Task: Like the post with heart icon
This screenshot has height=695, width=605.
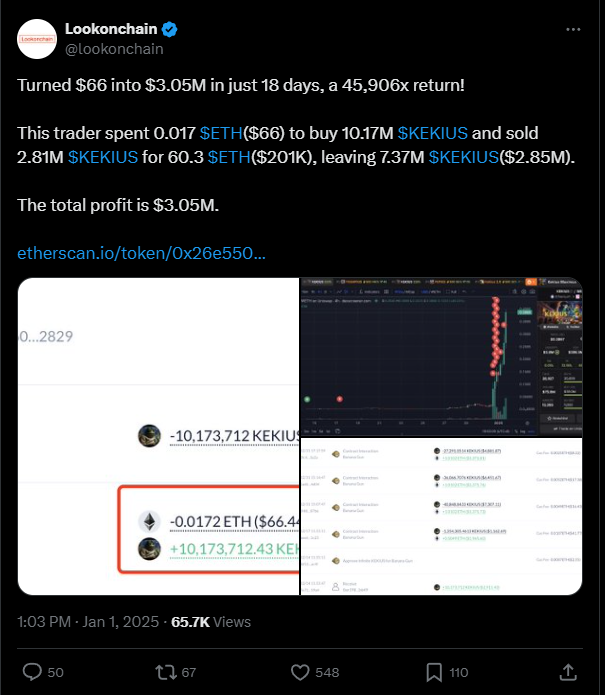Action: click(x=300, y=672)
